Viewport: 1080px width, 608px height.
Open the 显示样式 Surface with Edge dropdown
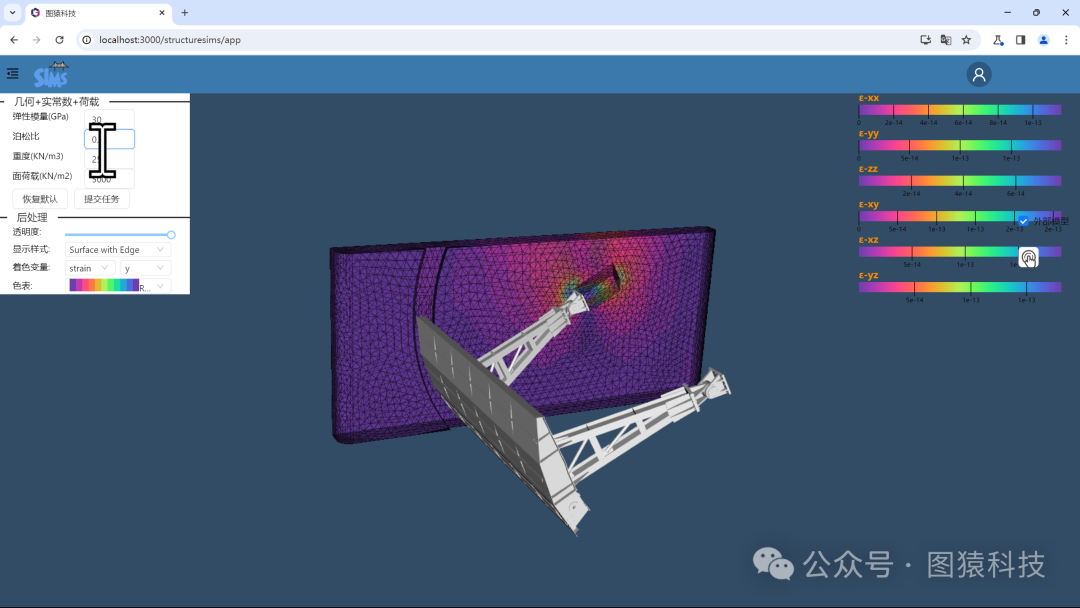click(118, 249)
